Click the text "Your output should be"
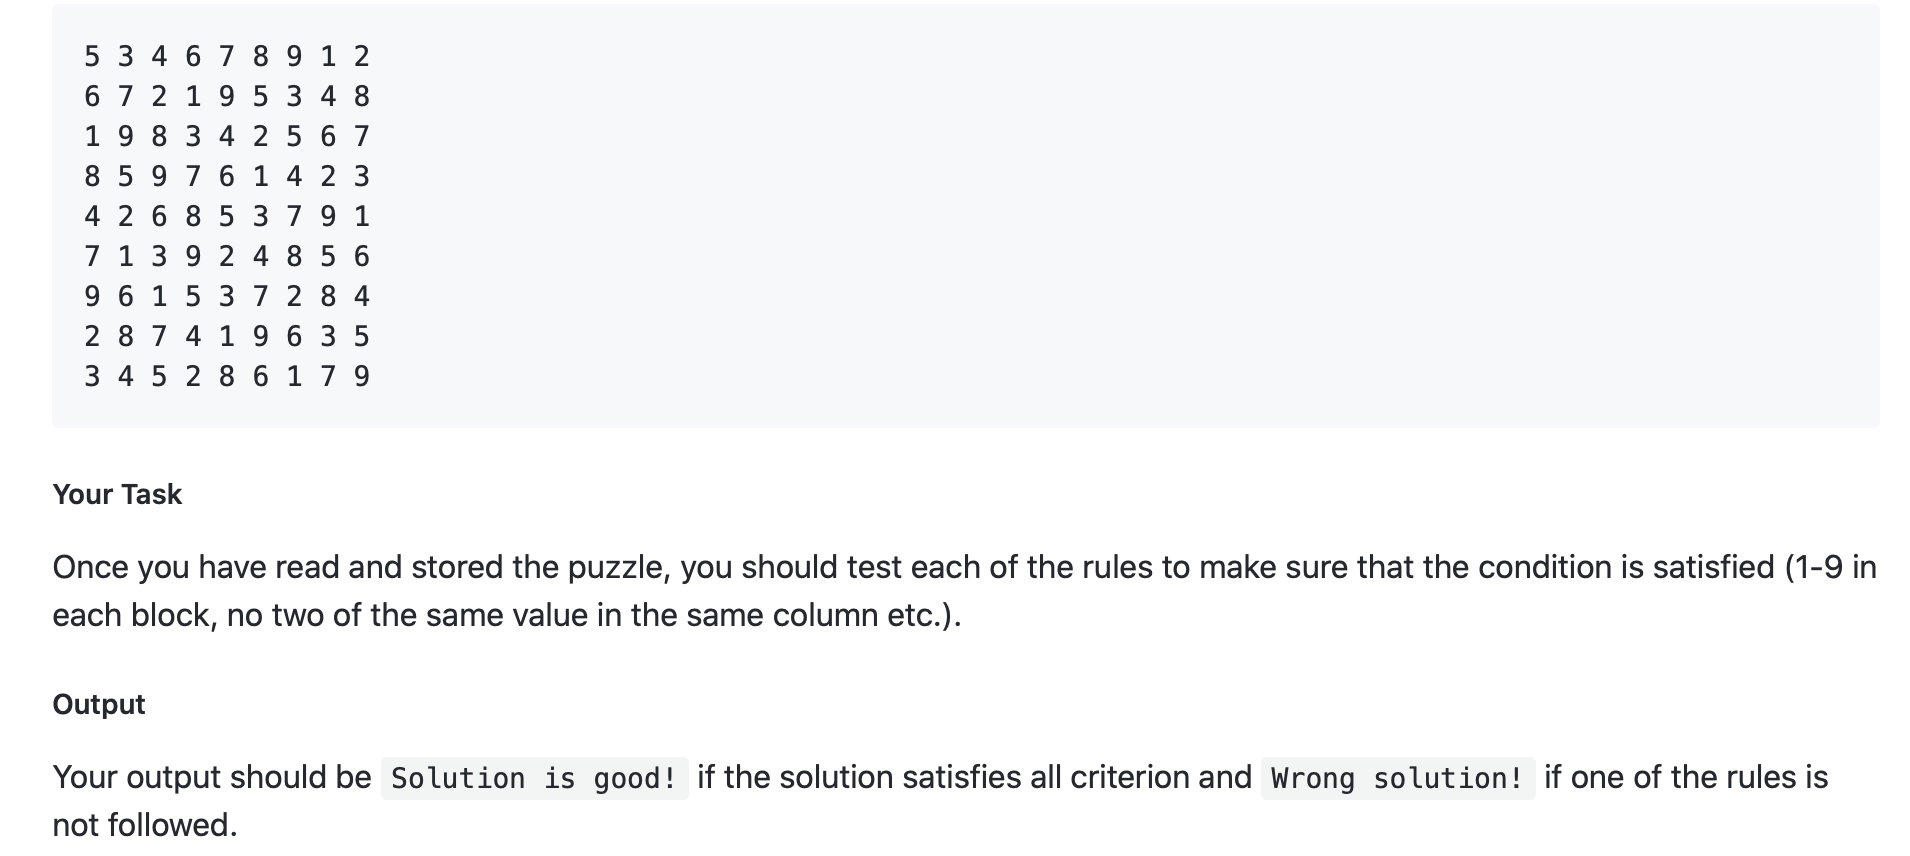Image resolution: width=1910 pixels, height=856 pixels. click(x=212, y=777)
